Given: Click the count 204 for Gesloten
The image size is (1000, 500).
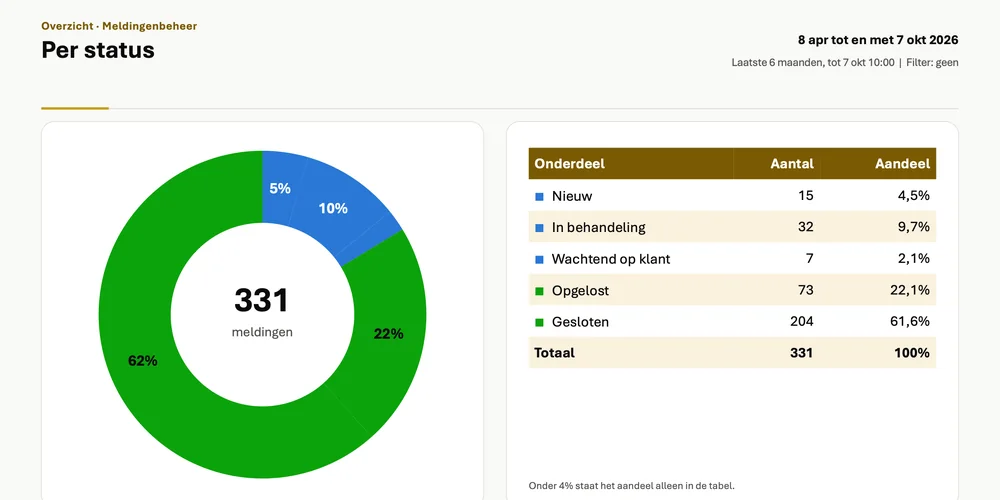Looking at the screenshot, I should [802, 321].
